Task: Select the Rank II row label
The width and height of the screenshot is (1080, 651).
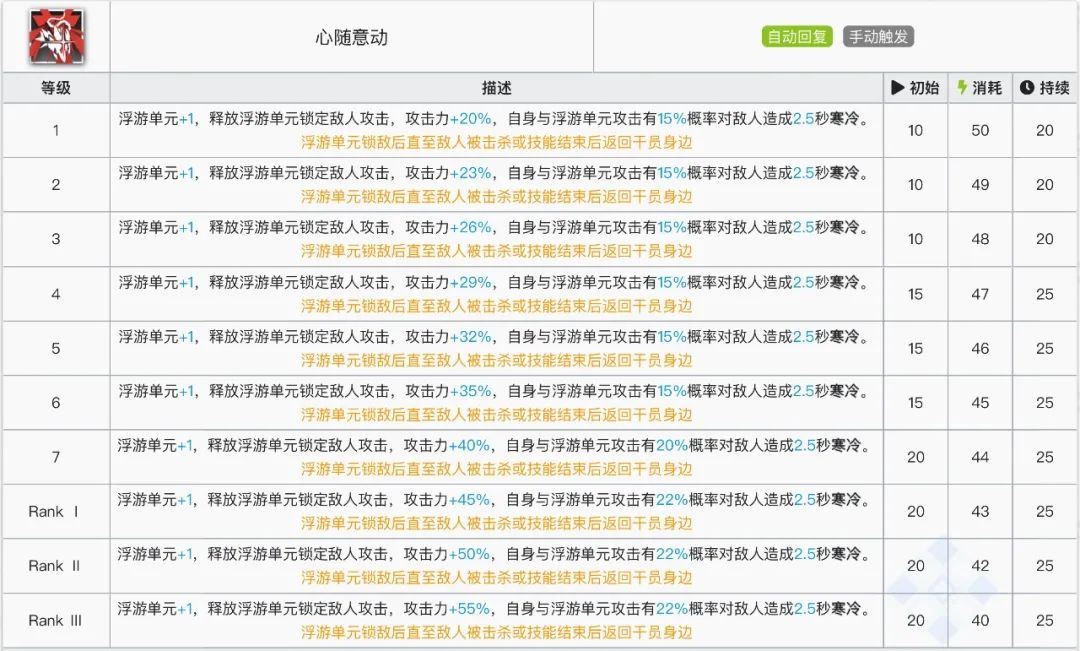Action: (x=54, y=566)
